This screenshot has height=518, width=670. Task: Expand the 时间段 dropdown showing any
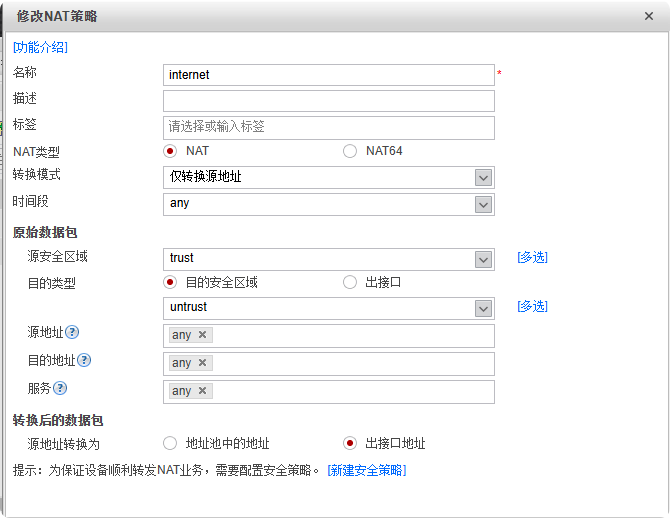(483, 204)
